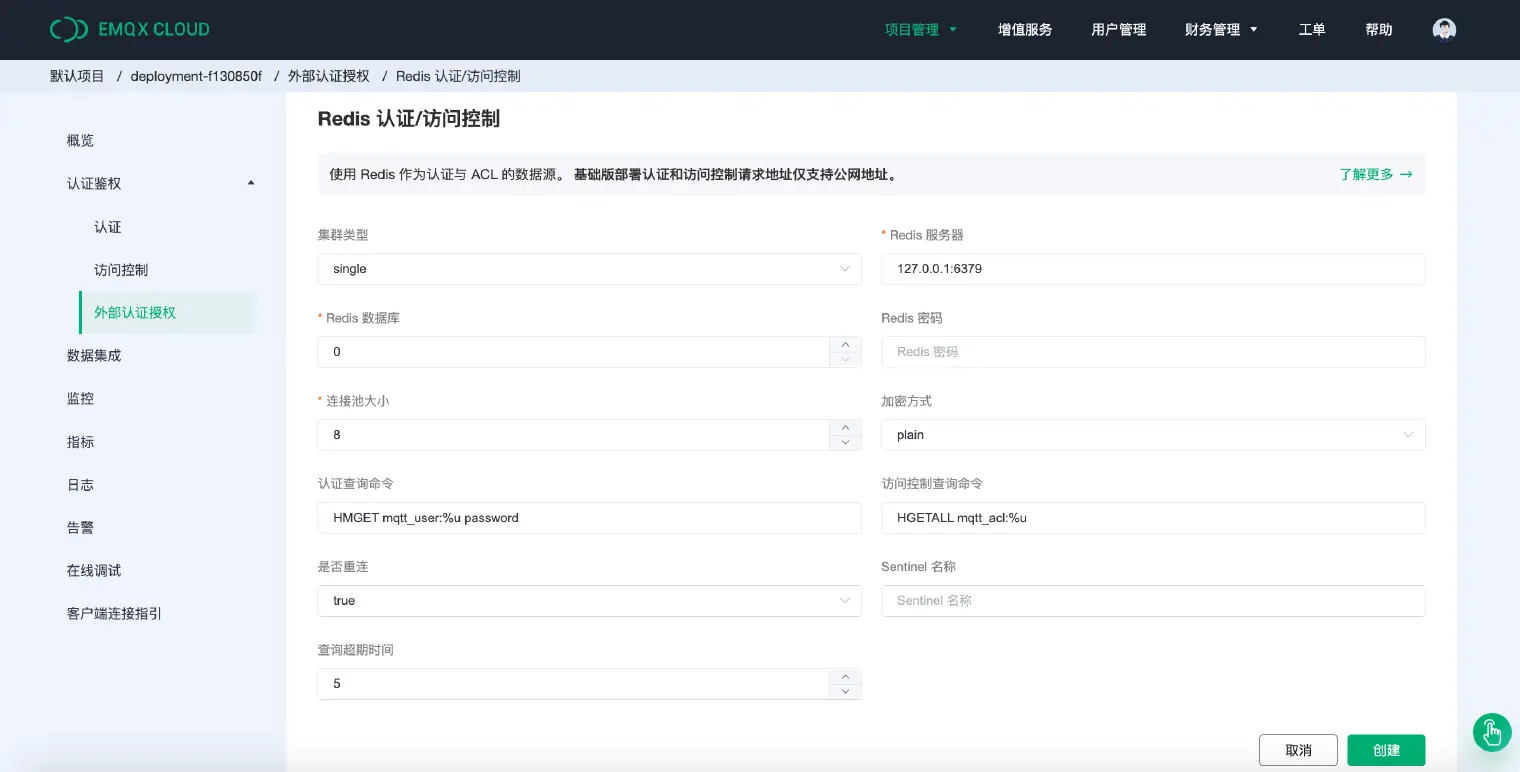Click 外部认证授权 in the breadcrumb
The height and width of the screenshot is (772, 1520).
tap(329, 76)
